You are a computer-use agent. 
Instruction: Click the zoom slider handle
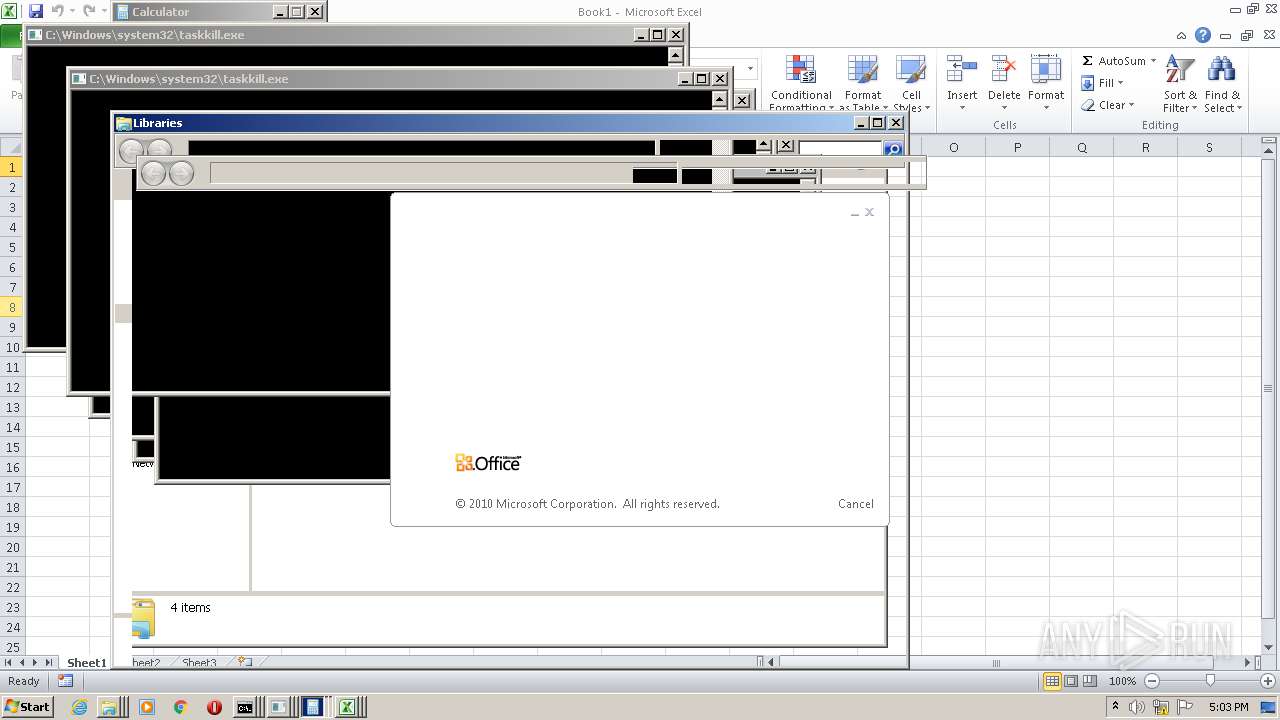click(x=1210, y=681)
